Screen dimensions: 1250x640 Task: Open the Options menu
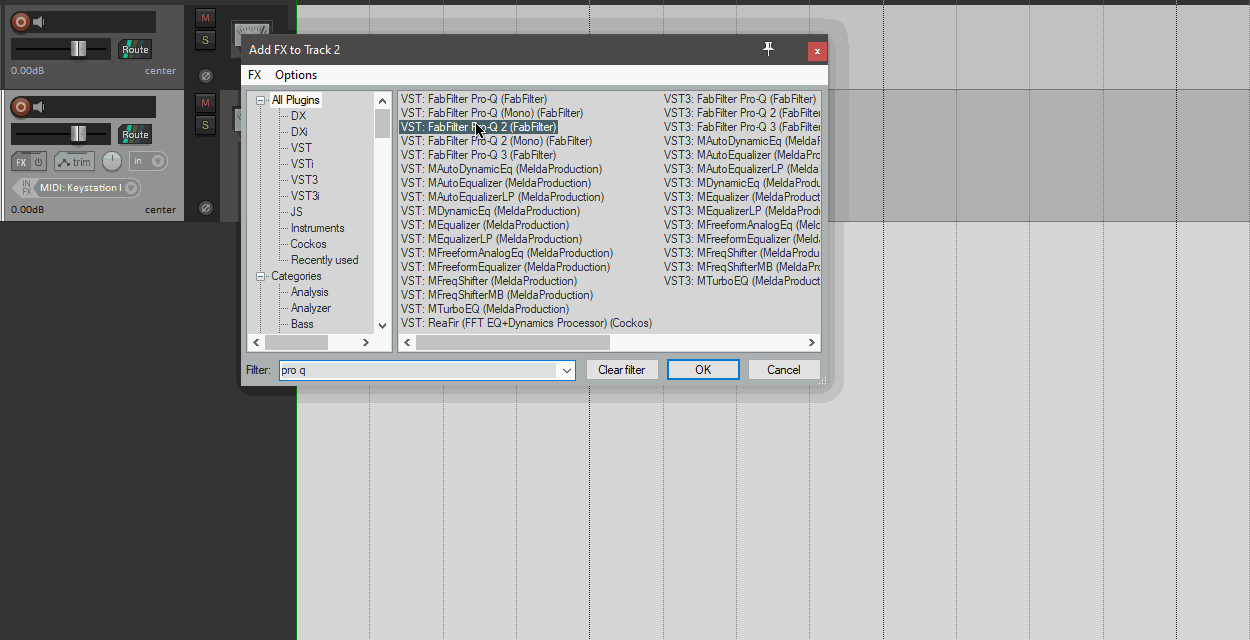[296, 75]
